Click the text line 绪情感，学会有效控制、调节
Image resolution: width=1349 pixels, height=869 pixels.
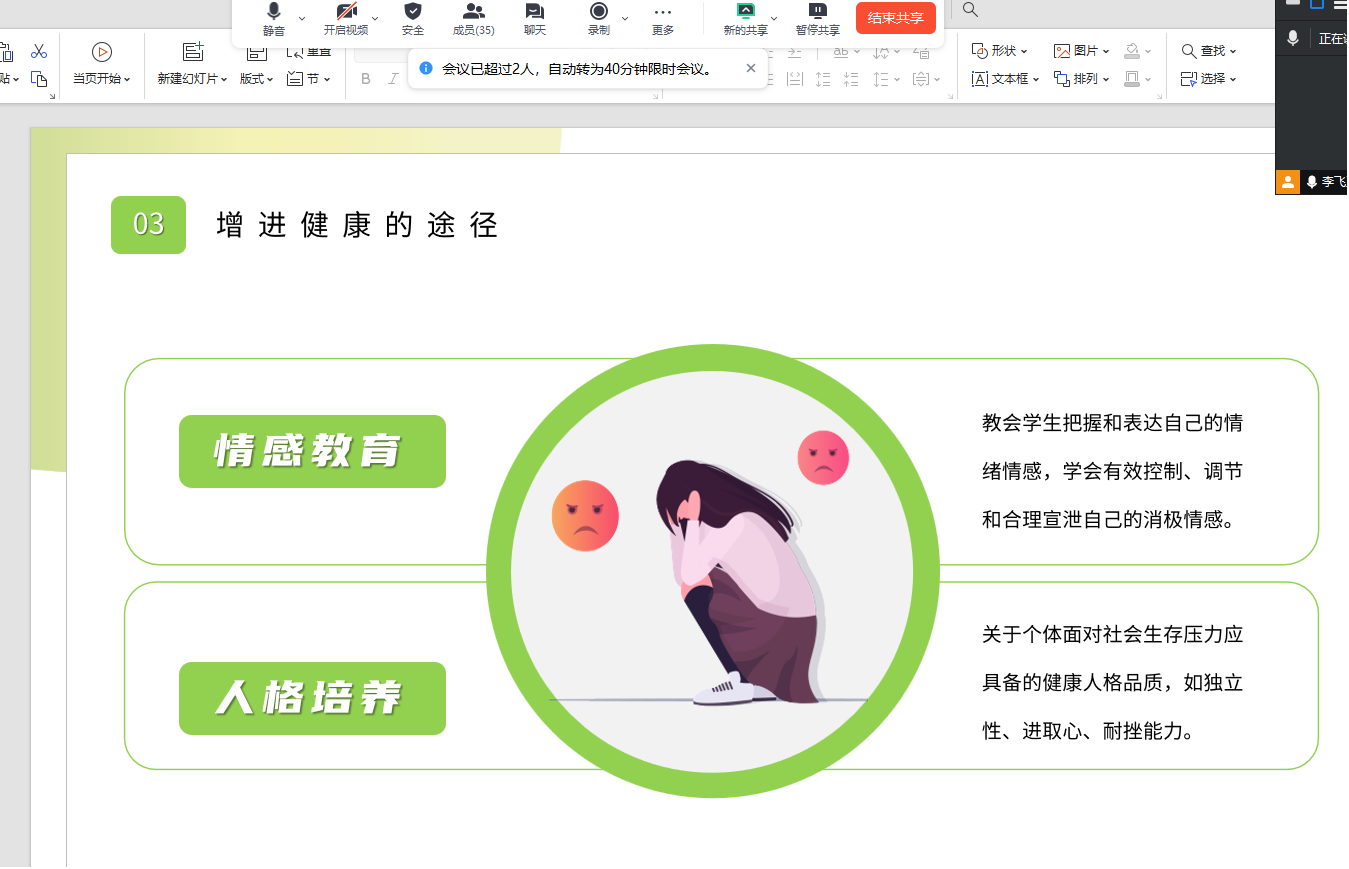pyautogui.click(x=1112, y=471)
